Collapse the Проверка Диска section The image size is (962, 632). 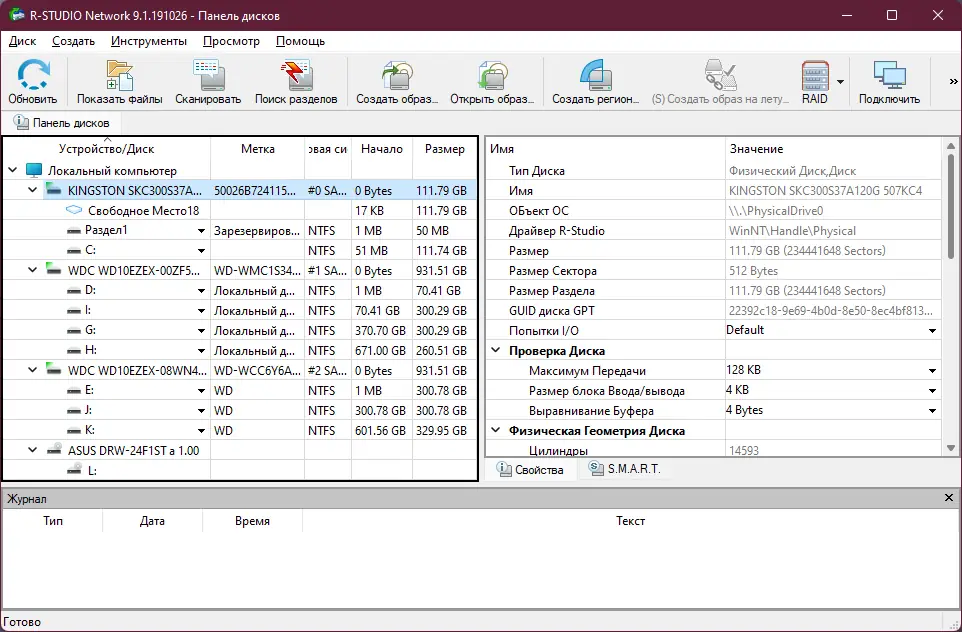(x=495, y=350)
